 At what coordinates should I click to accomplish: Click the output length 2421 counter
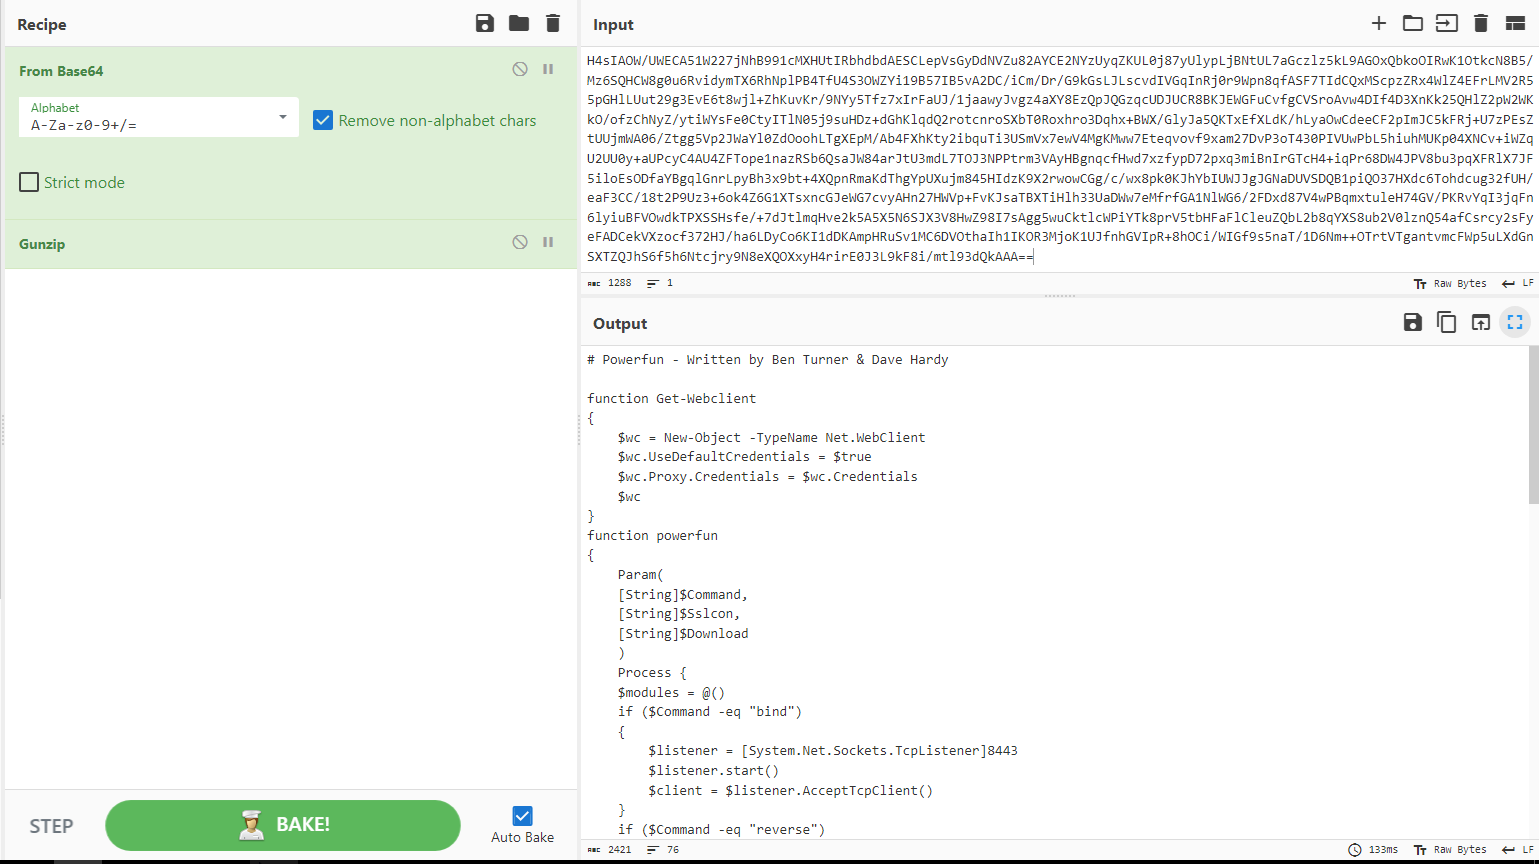610,850
